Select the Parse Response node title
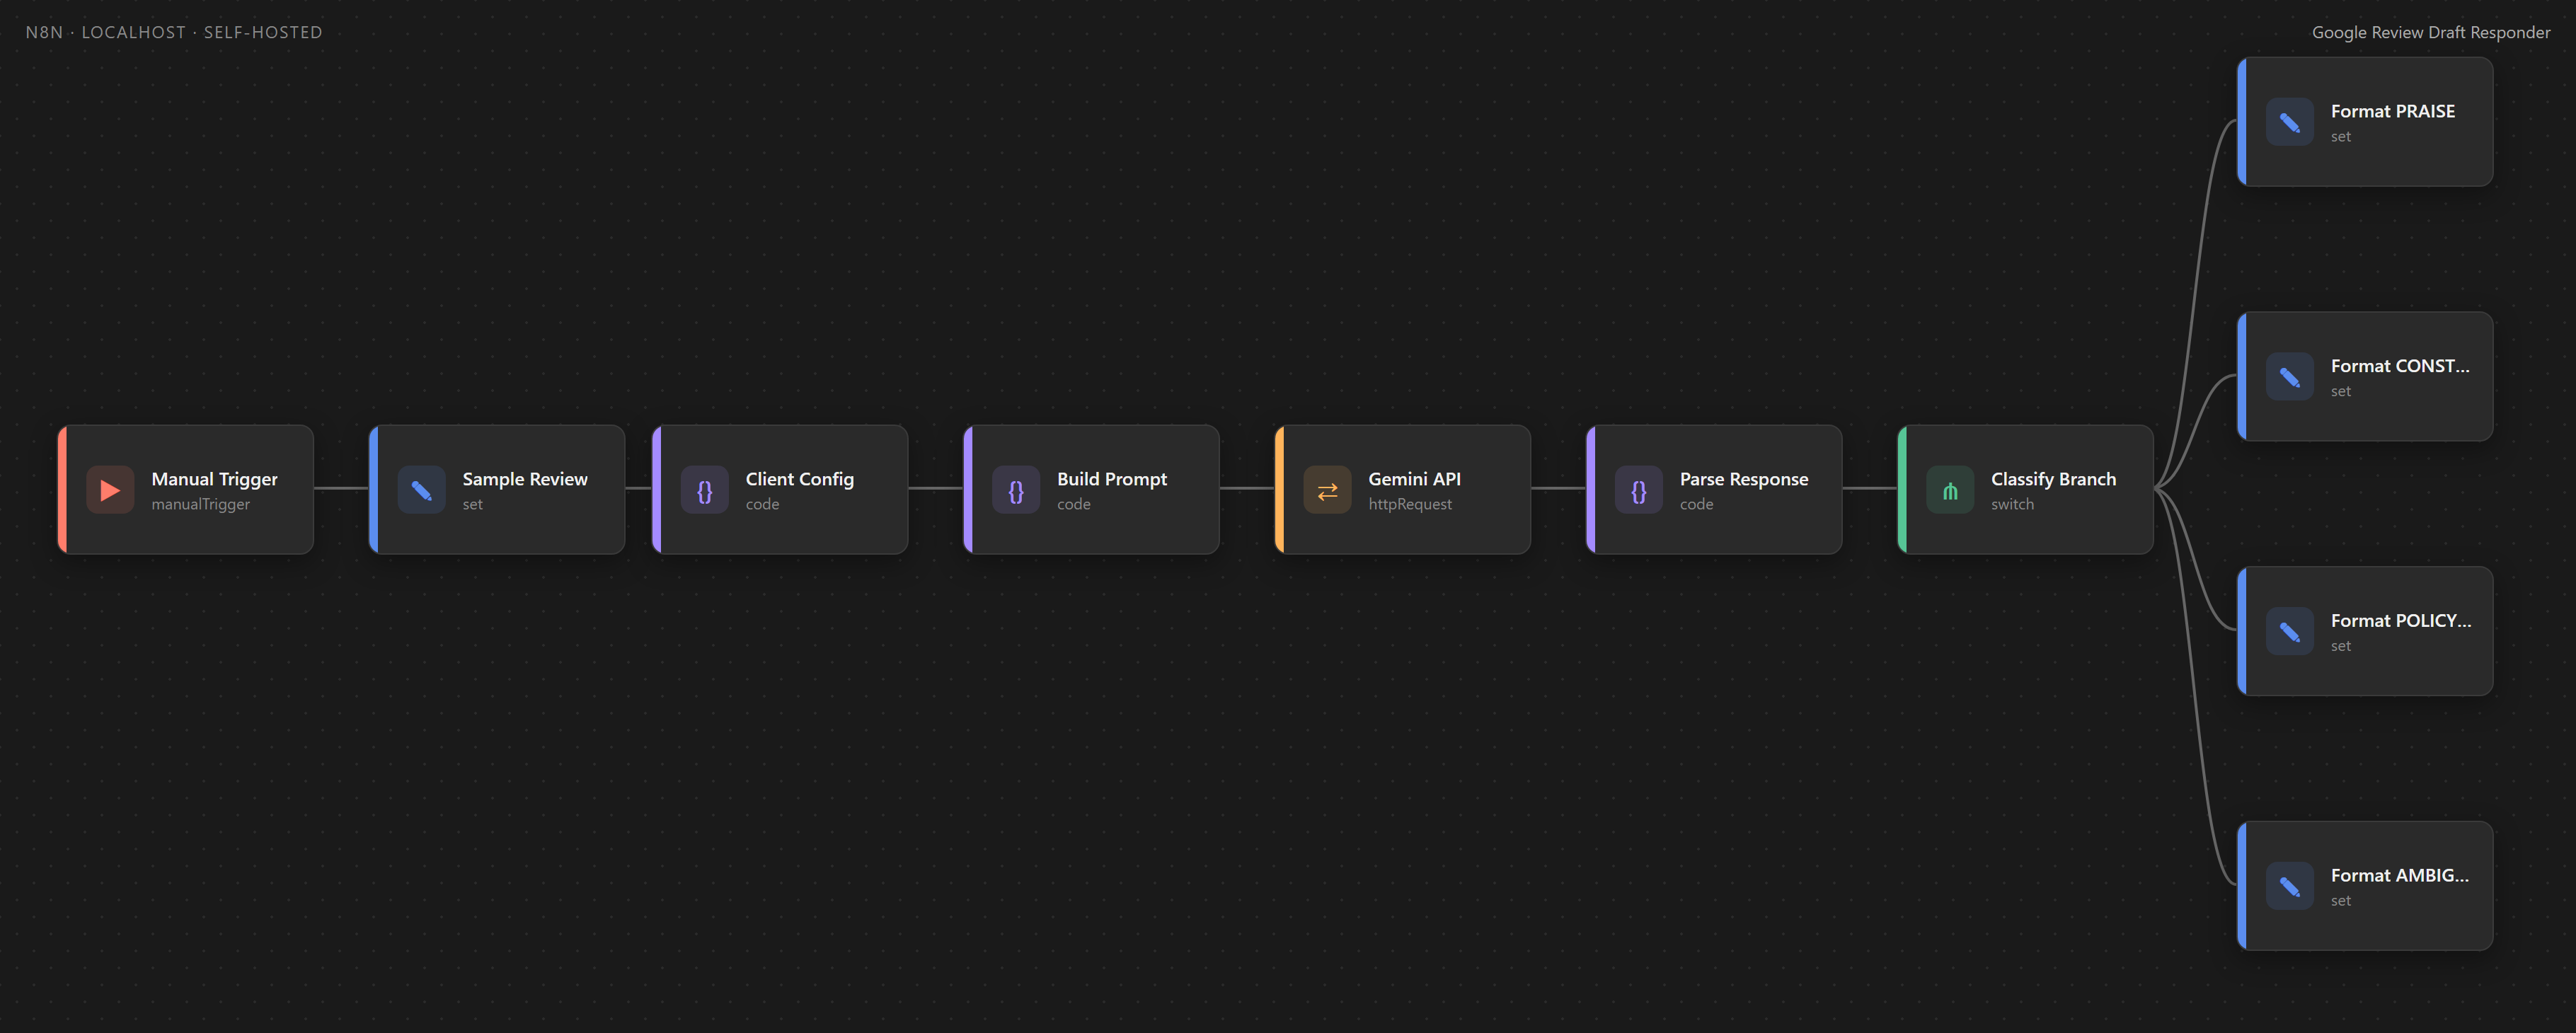The height and width of the screenshot is (1033, 2576). [x=1743, y=479]
